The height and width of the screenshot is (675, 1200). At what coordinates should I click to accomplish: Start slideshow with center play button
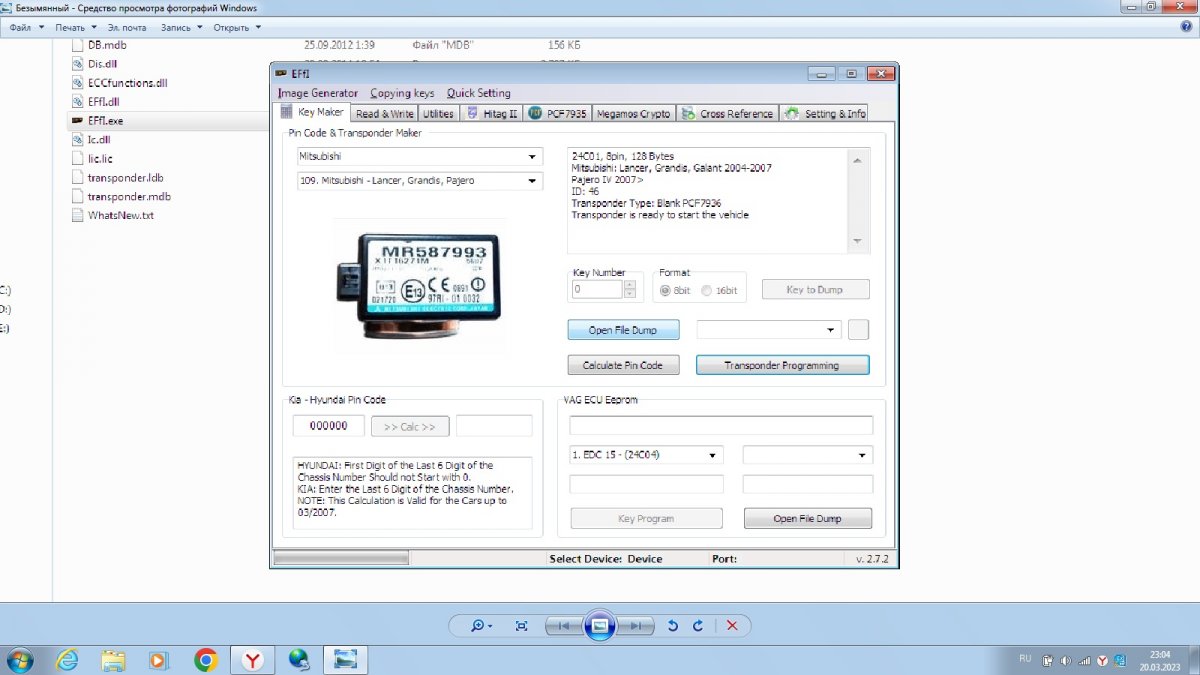[599, 626]
